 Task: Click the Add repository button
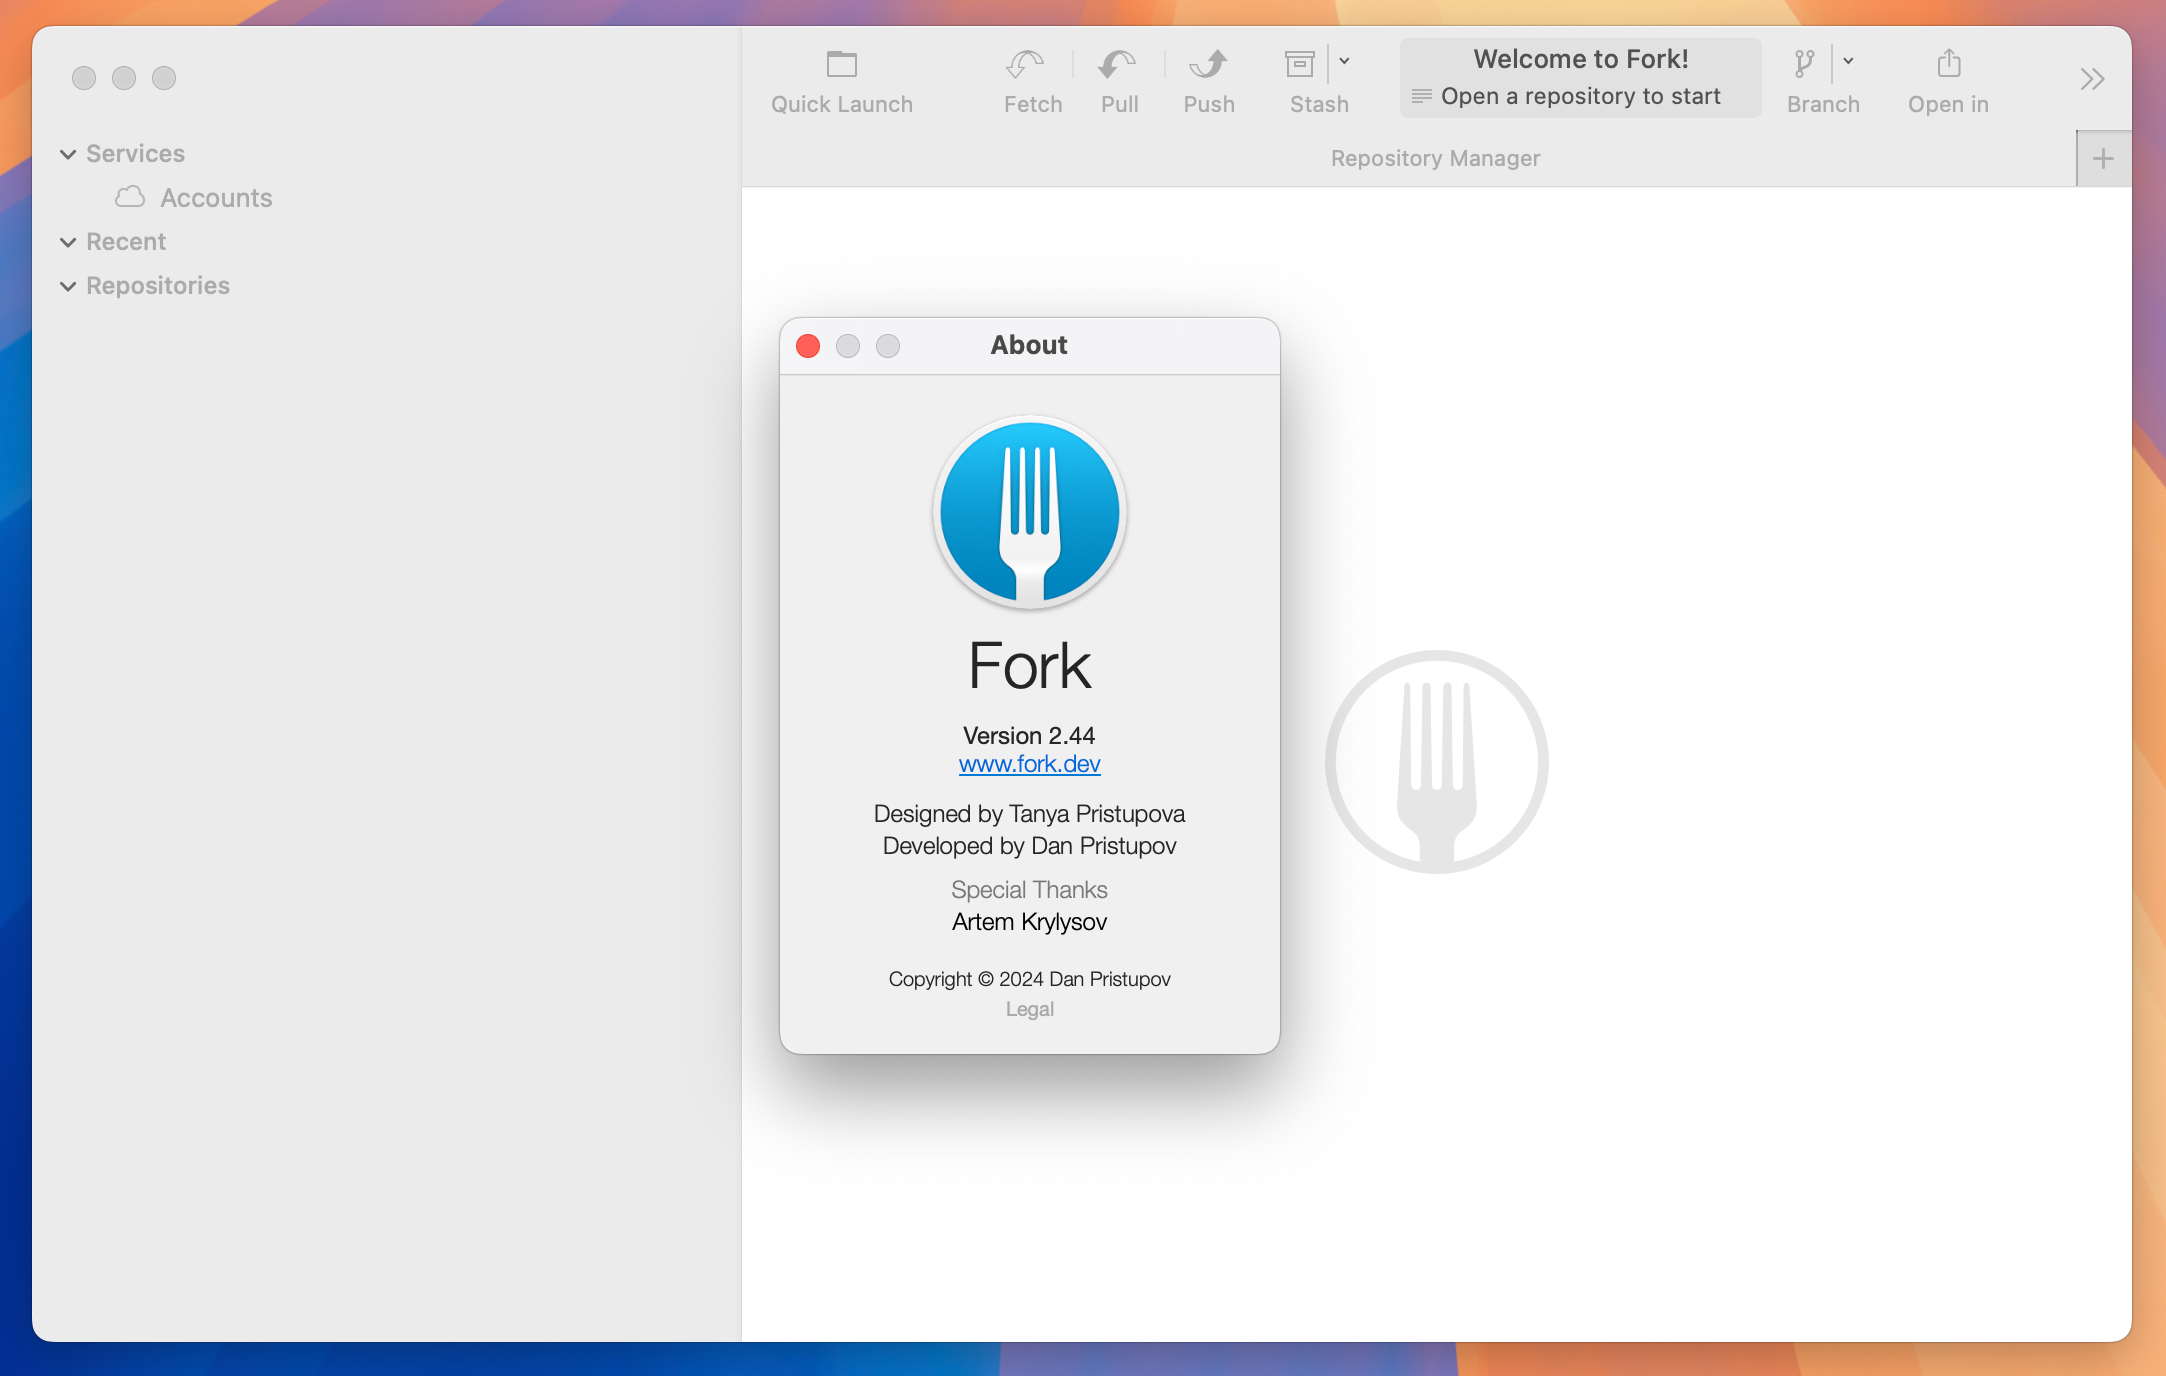pyautogui.click(x=2103, y=158)
